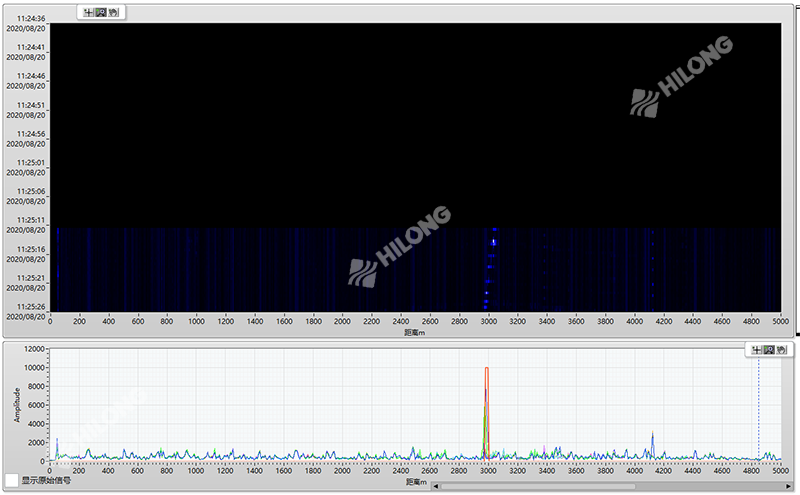Viewport: 800px width, 495px height.
Task: Click the 11:25:26 time axis label
Action: 31,307
